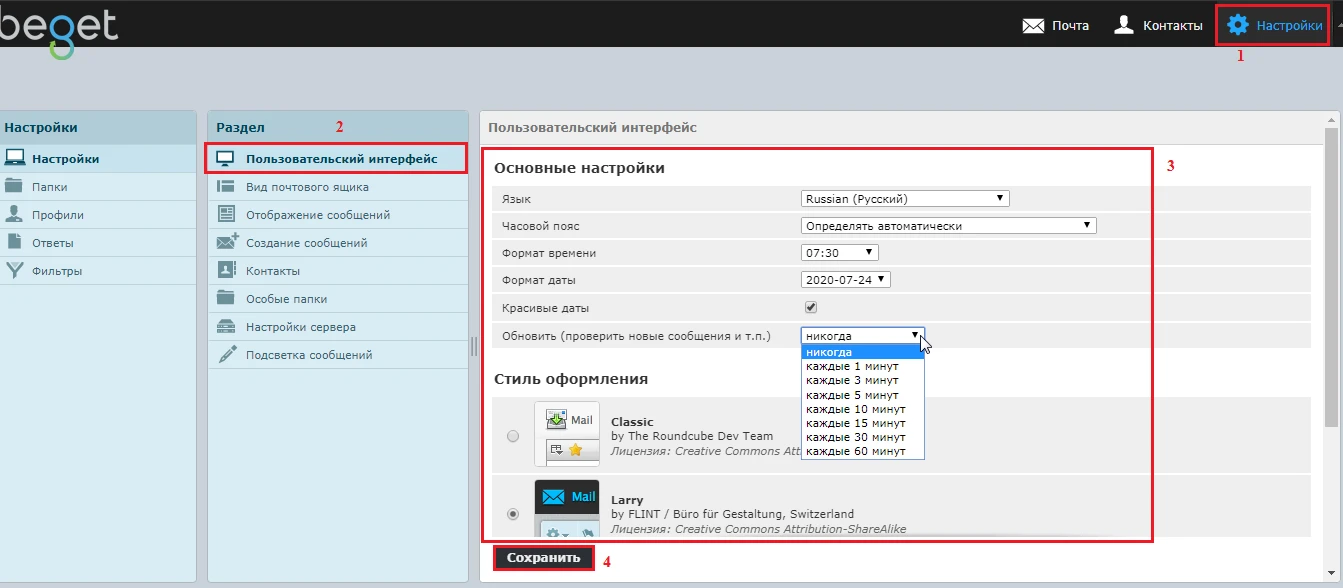This screenshot has width=1343, height=588.
Task: Select the Профили person icon
Action: point(14,214)
